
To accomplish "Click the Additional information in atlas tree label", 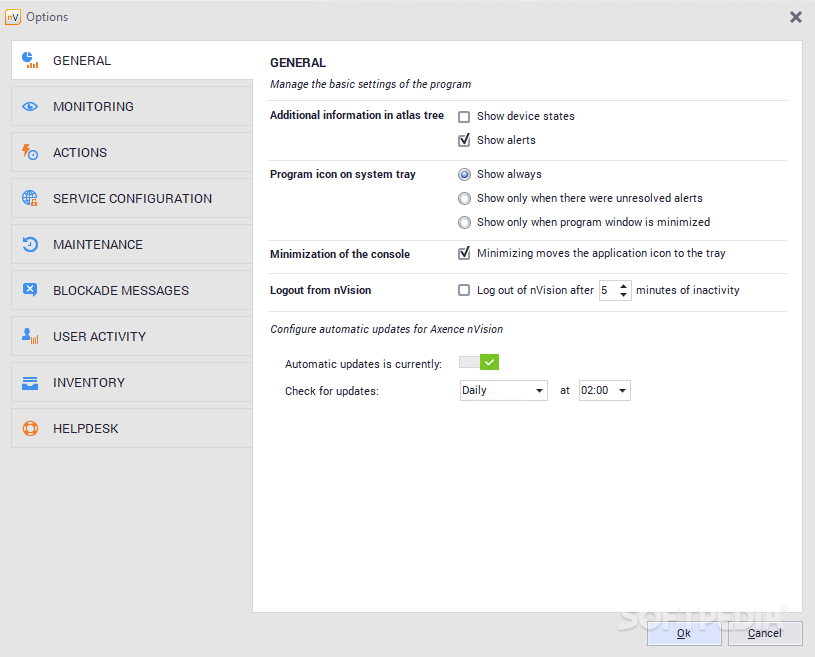I will 357,115.
